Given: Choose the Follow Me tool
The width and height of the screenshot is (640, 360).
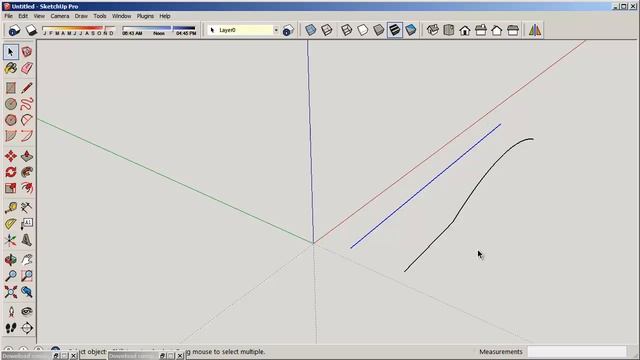Looking at the screenshot, I should pyautogui.click(x=27, y=172).
